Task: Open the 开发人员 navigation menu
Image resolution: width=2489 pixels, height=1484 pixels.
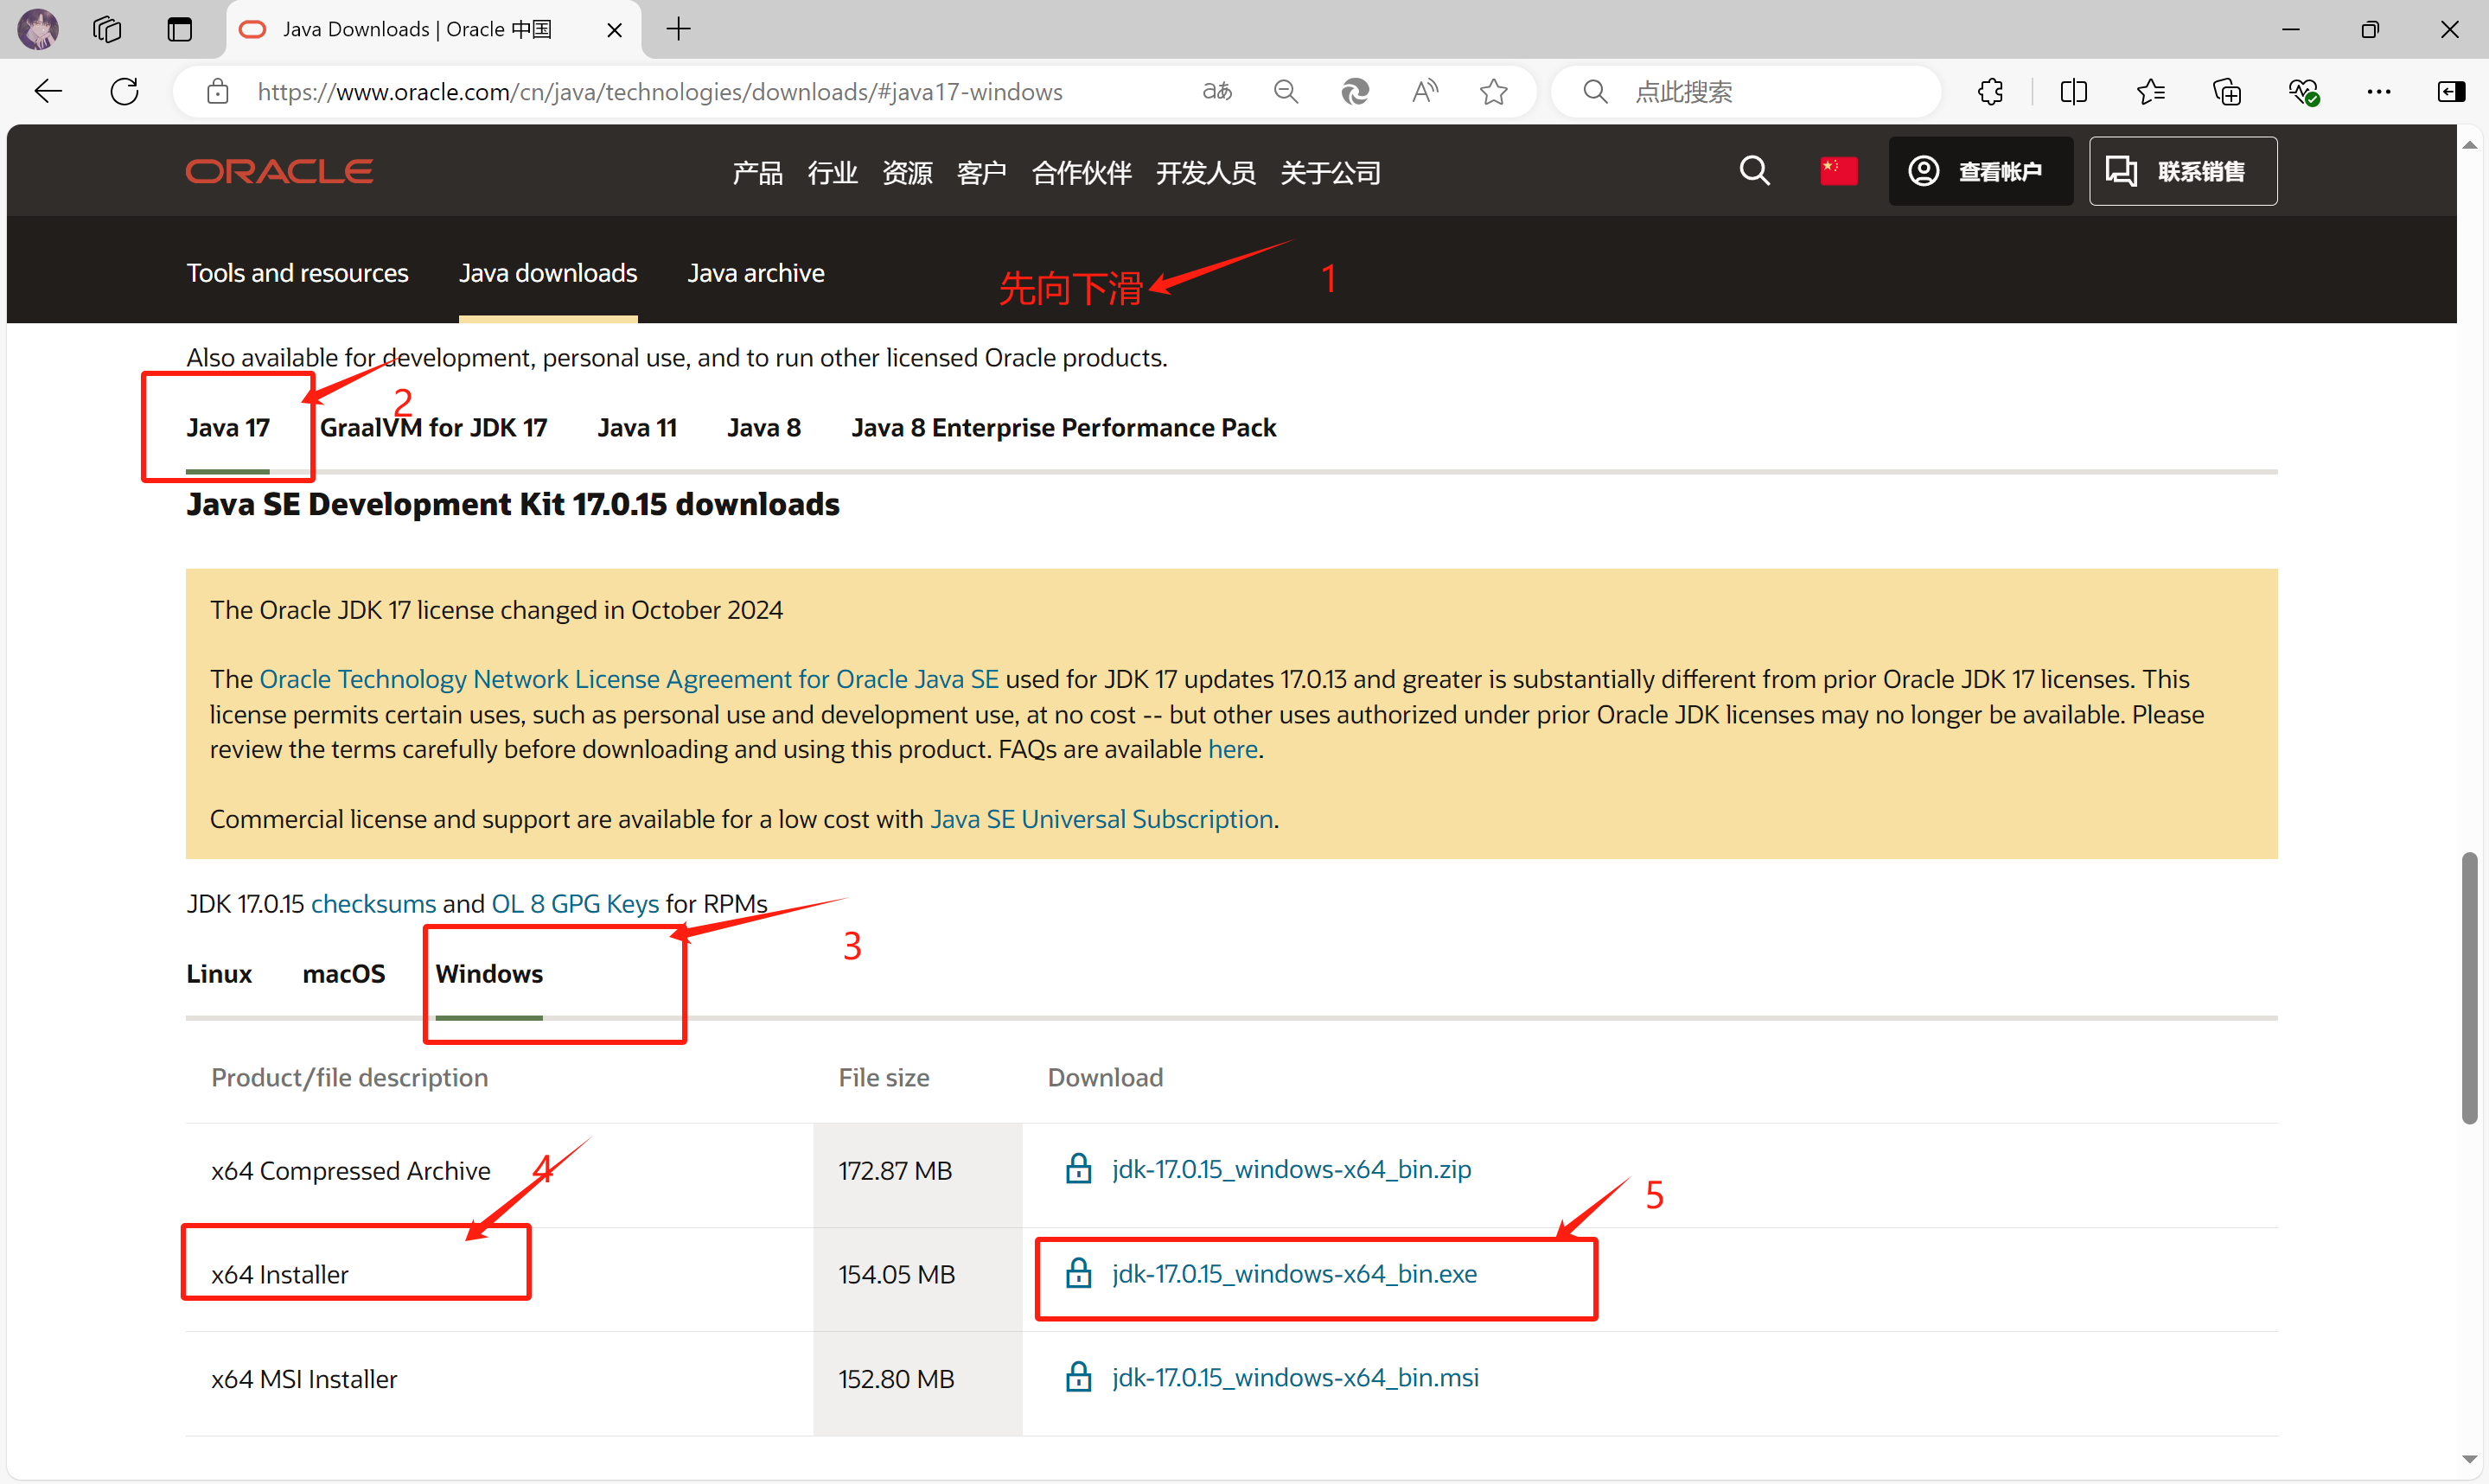Action: (1205, 173)
